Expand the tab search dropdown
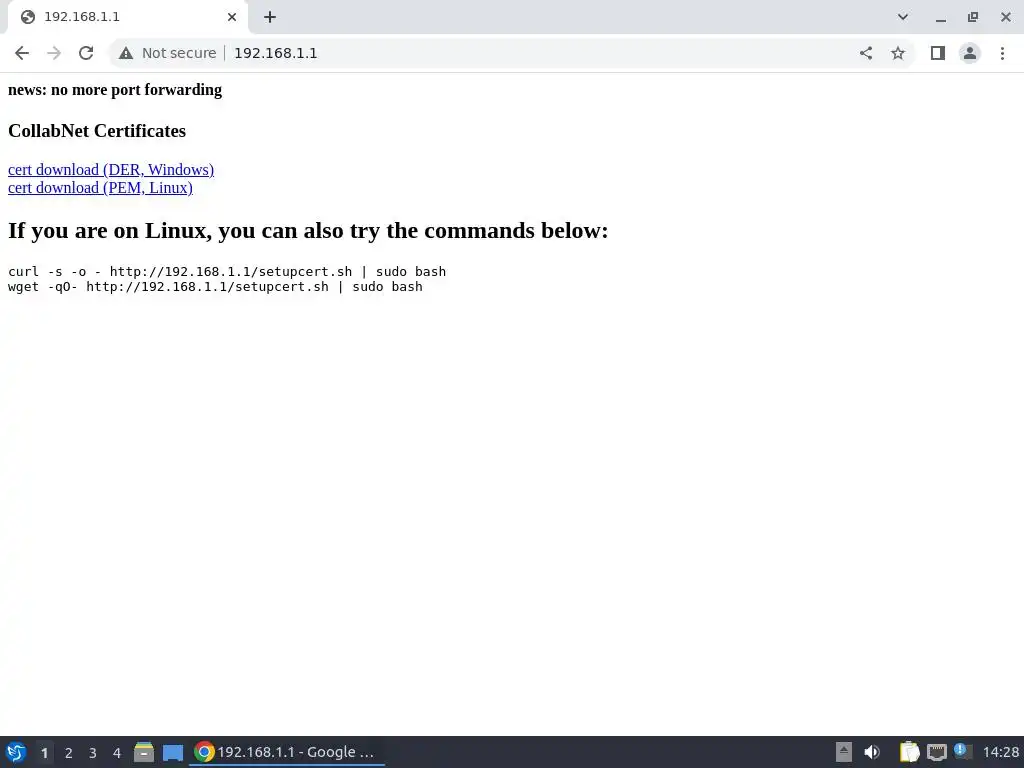The height and width of the screenshot is (768, 1024). click(x=903, y=17)
